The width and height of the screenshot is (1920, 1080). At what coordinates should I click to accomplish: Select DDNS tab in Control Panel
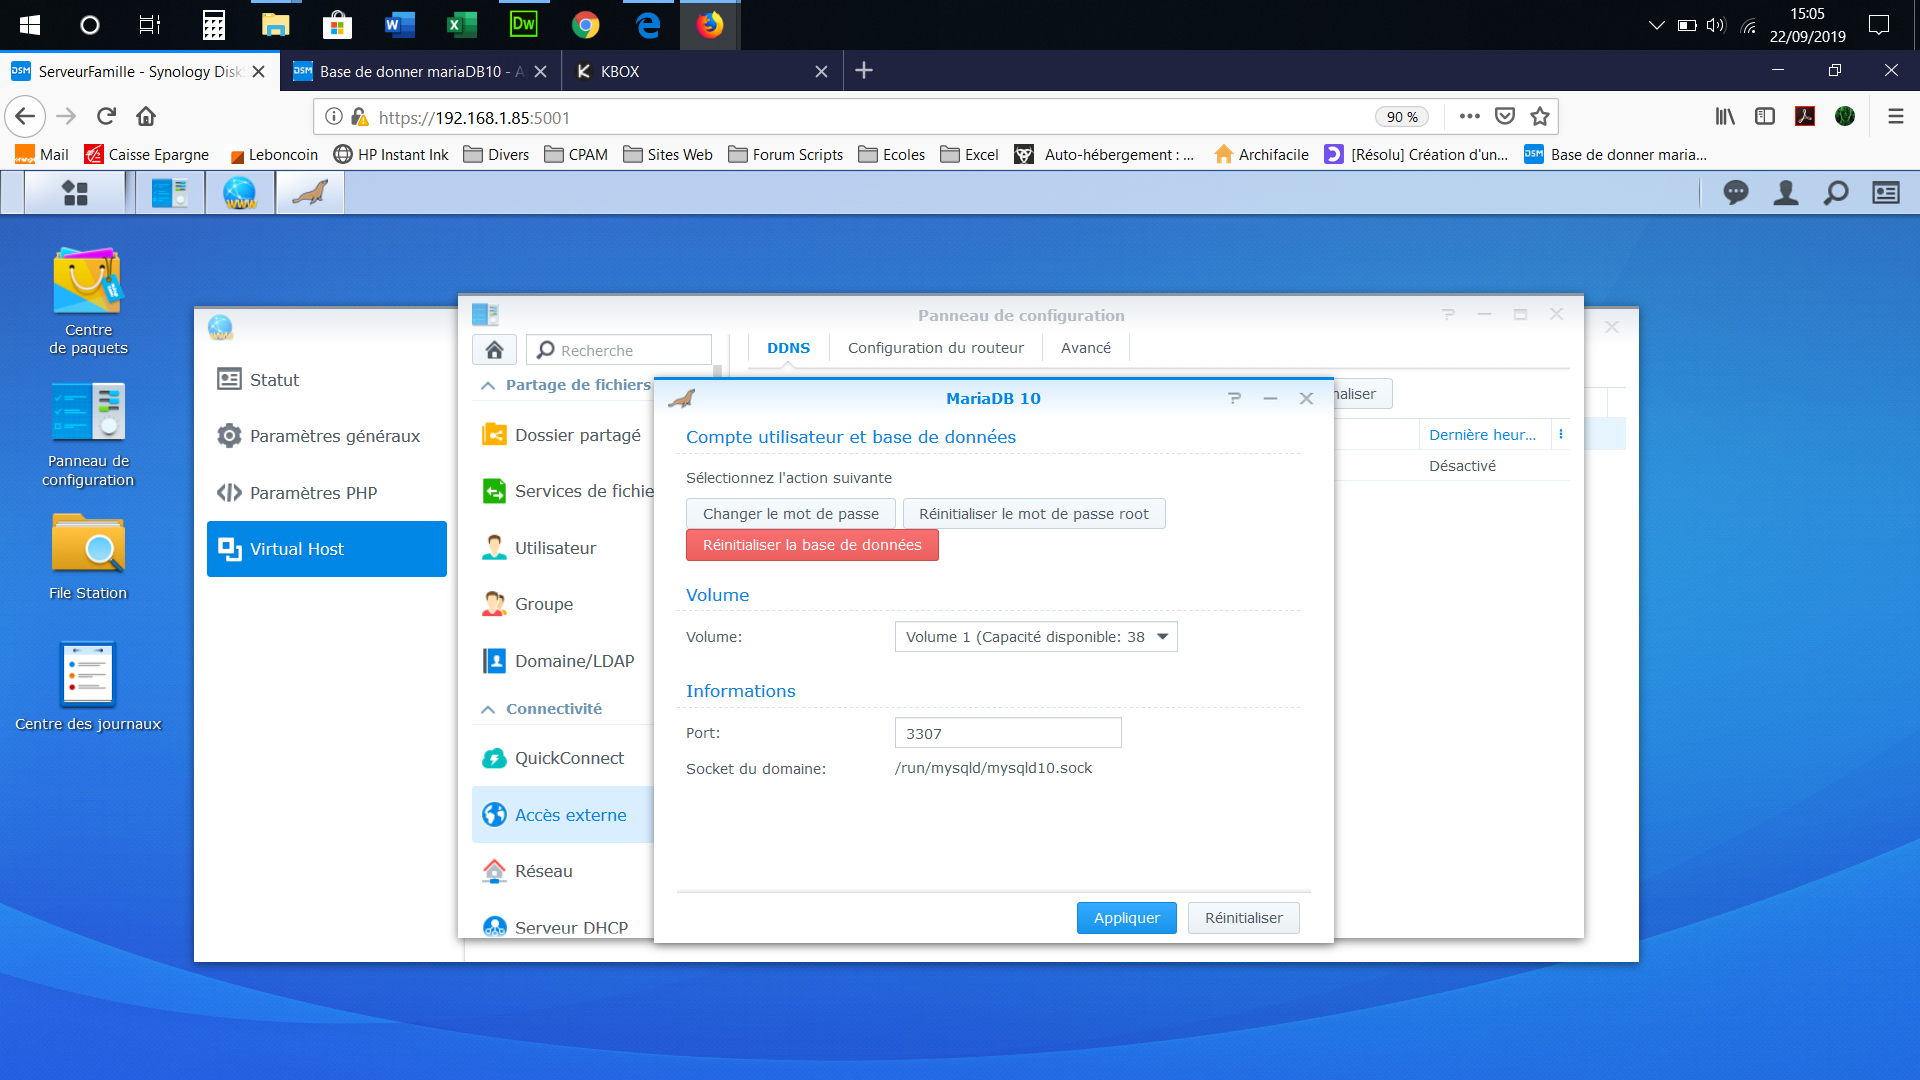(788, 348)
